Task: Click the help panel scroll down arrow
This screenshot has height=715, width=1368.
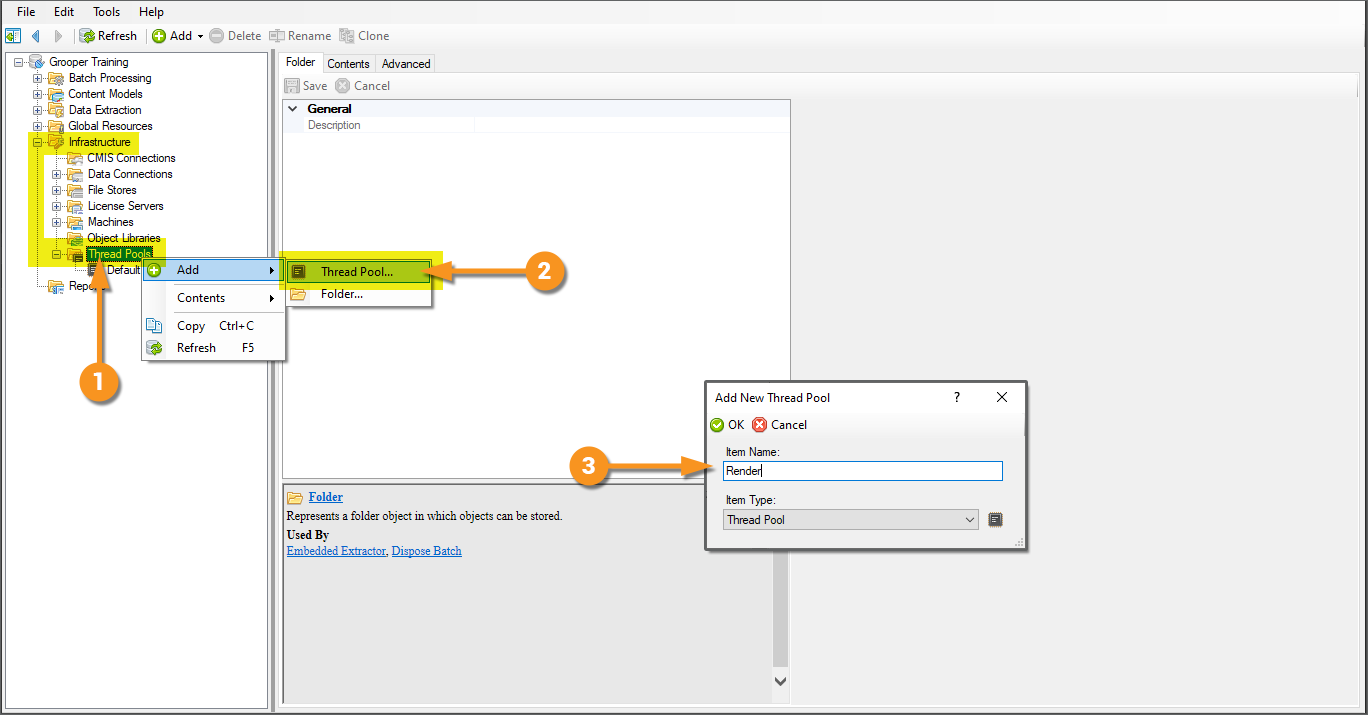Action: click(781, 681)
